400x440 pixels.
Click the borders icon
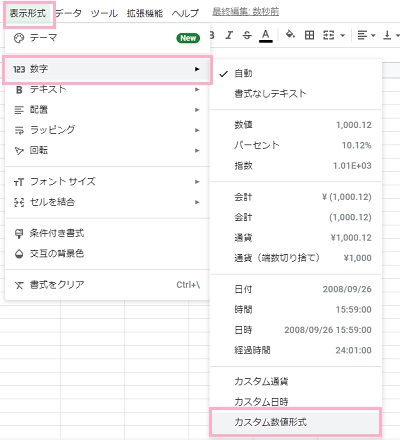point(309,35)
